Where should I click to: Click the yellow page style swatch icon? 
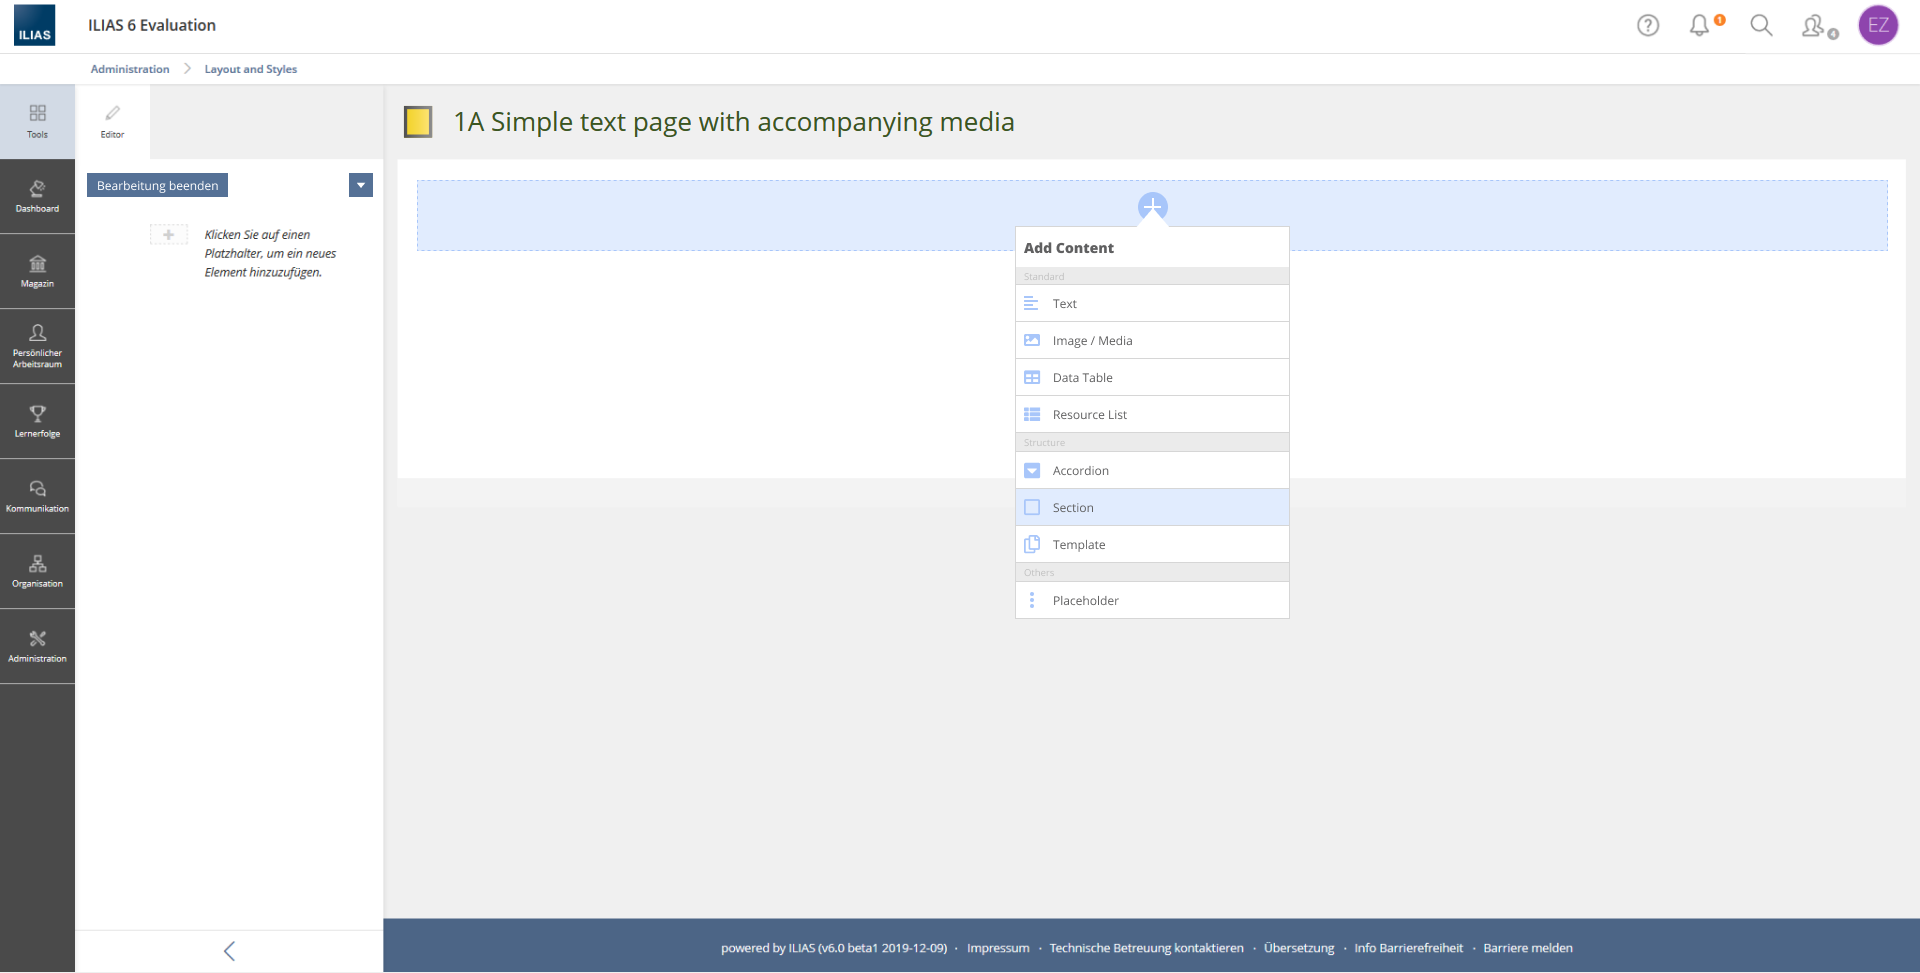click(x=418, y=122)
